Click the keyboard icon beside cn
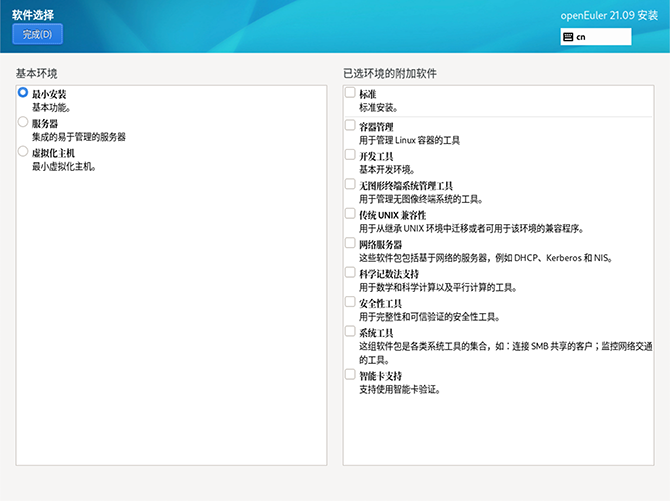Screen dimensions: 670x501 (568, 37)
